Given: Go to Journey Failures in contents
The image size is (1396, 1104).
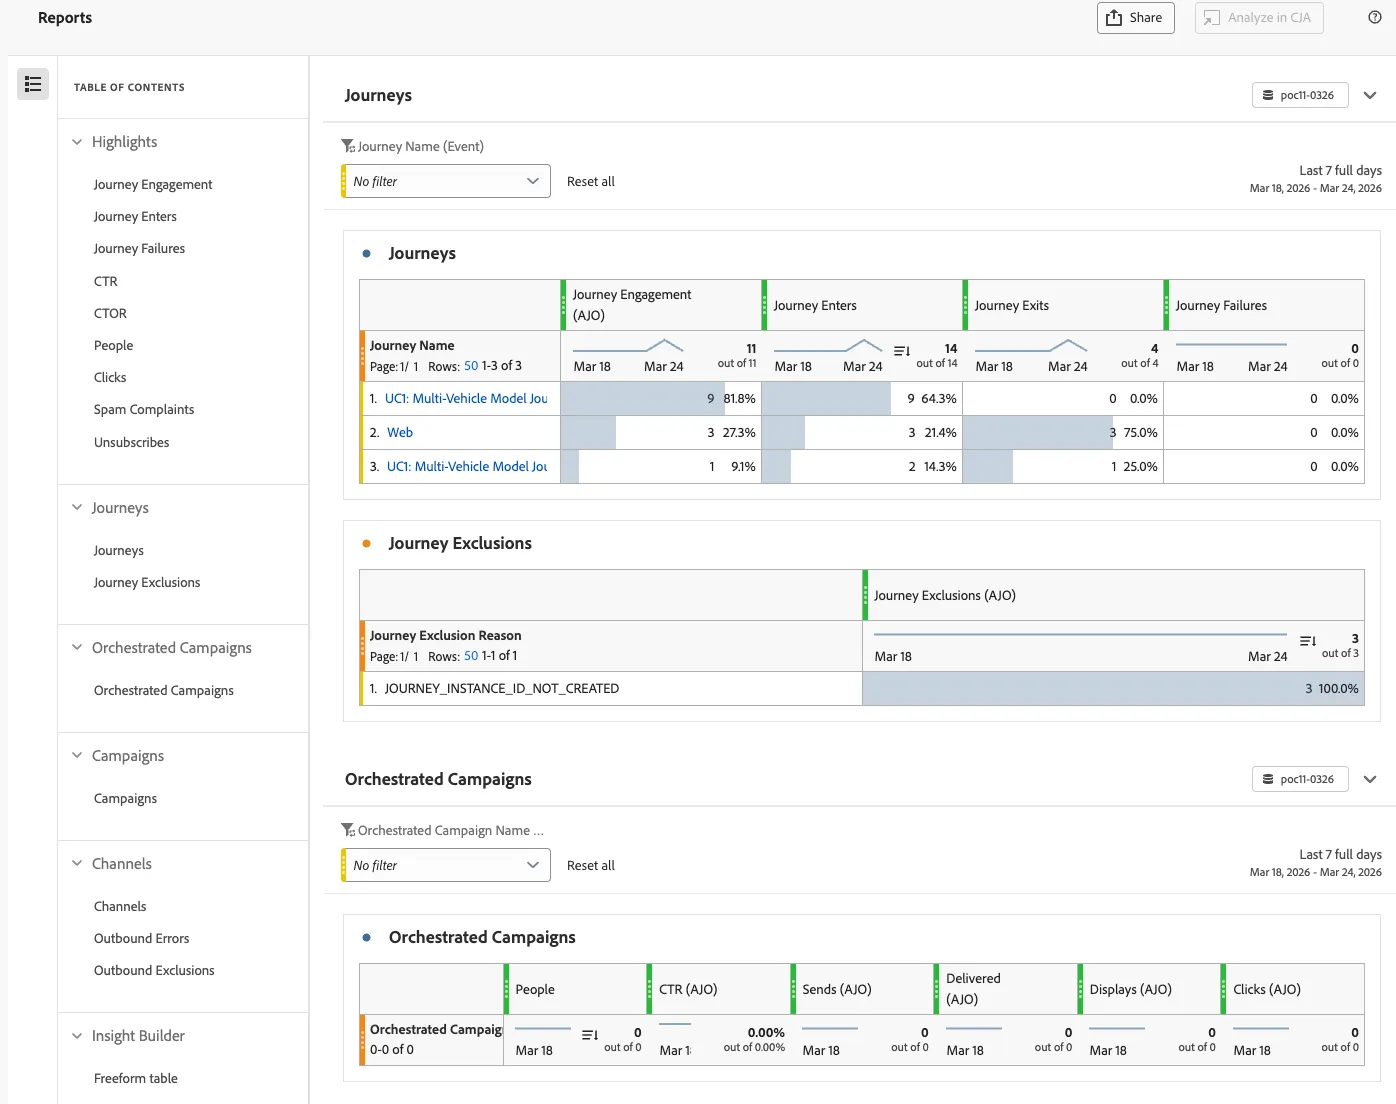Looking at the screenshot, I should (139, 249).
